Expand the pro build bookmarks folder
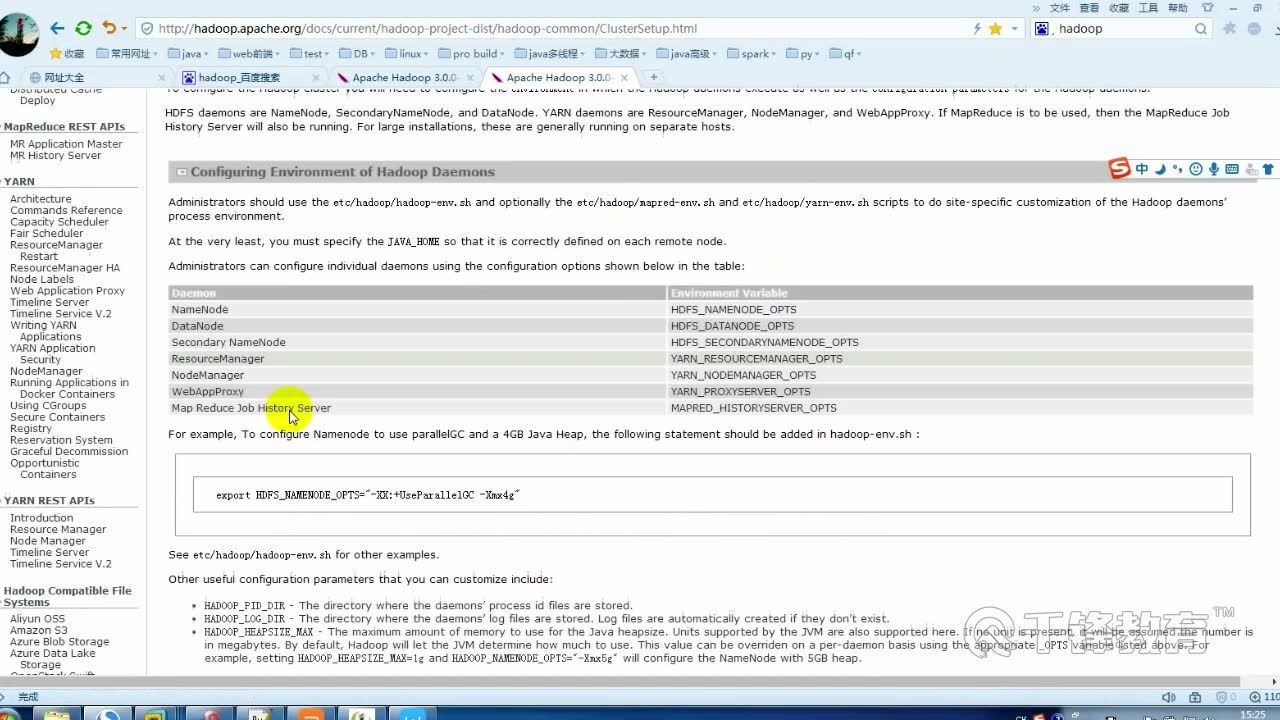 (x=473, y=54)
